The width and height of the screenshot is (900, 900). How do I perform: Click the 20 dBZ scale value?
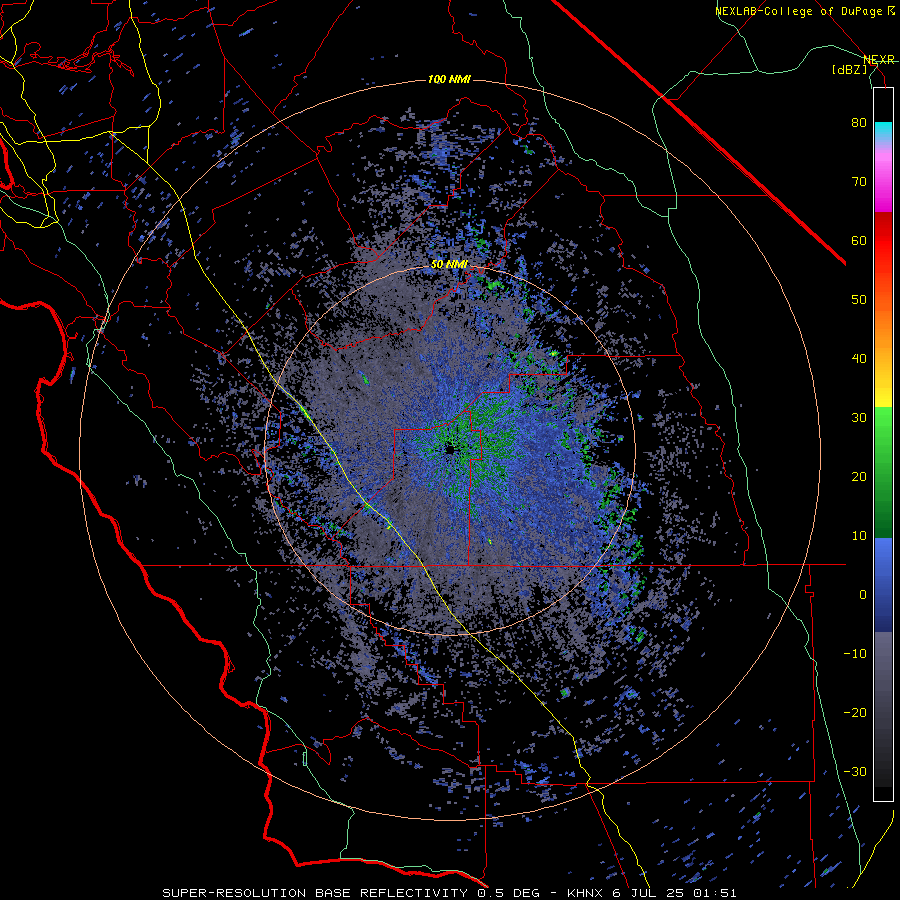click(x=859, y=476)
